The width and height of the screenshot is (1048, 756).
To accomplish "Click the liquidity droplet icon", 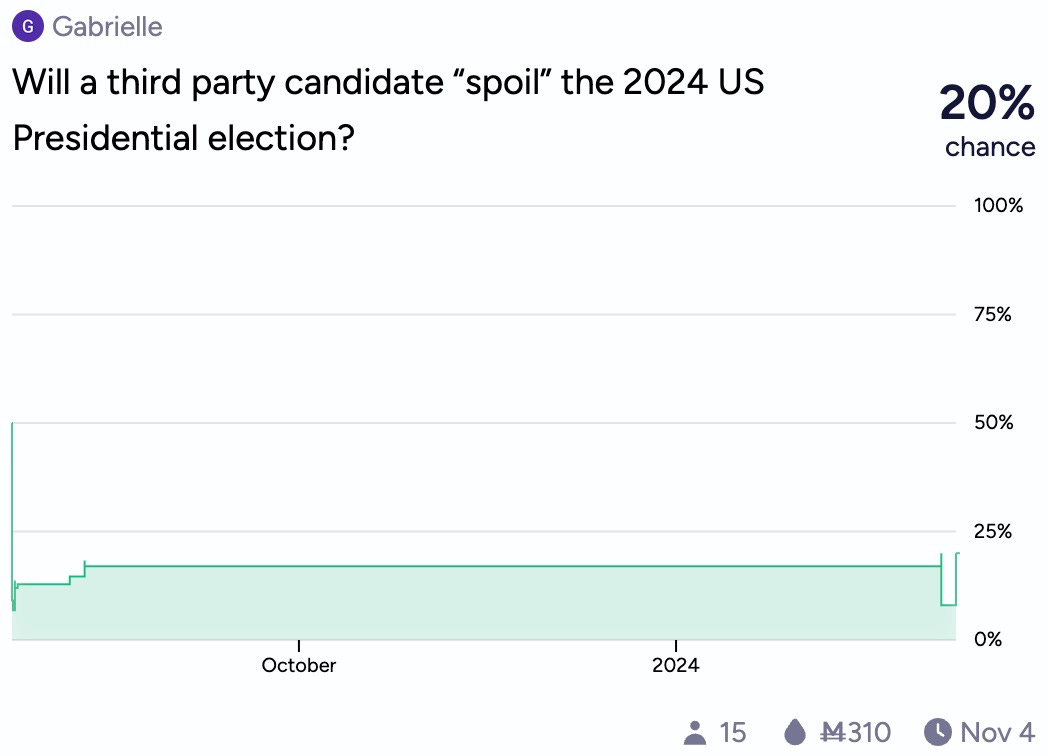I will (x=794, y=732).
